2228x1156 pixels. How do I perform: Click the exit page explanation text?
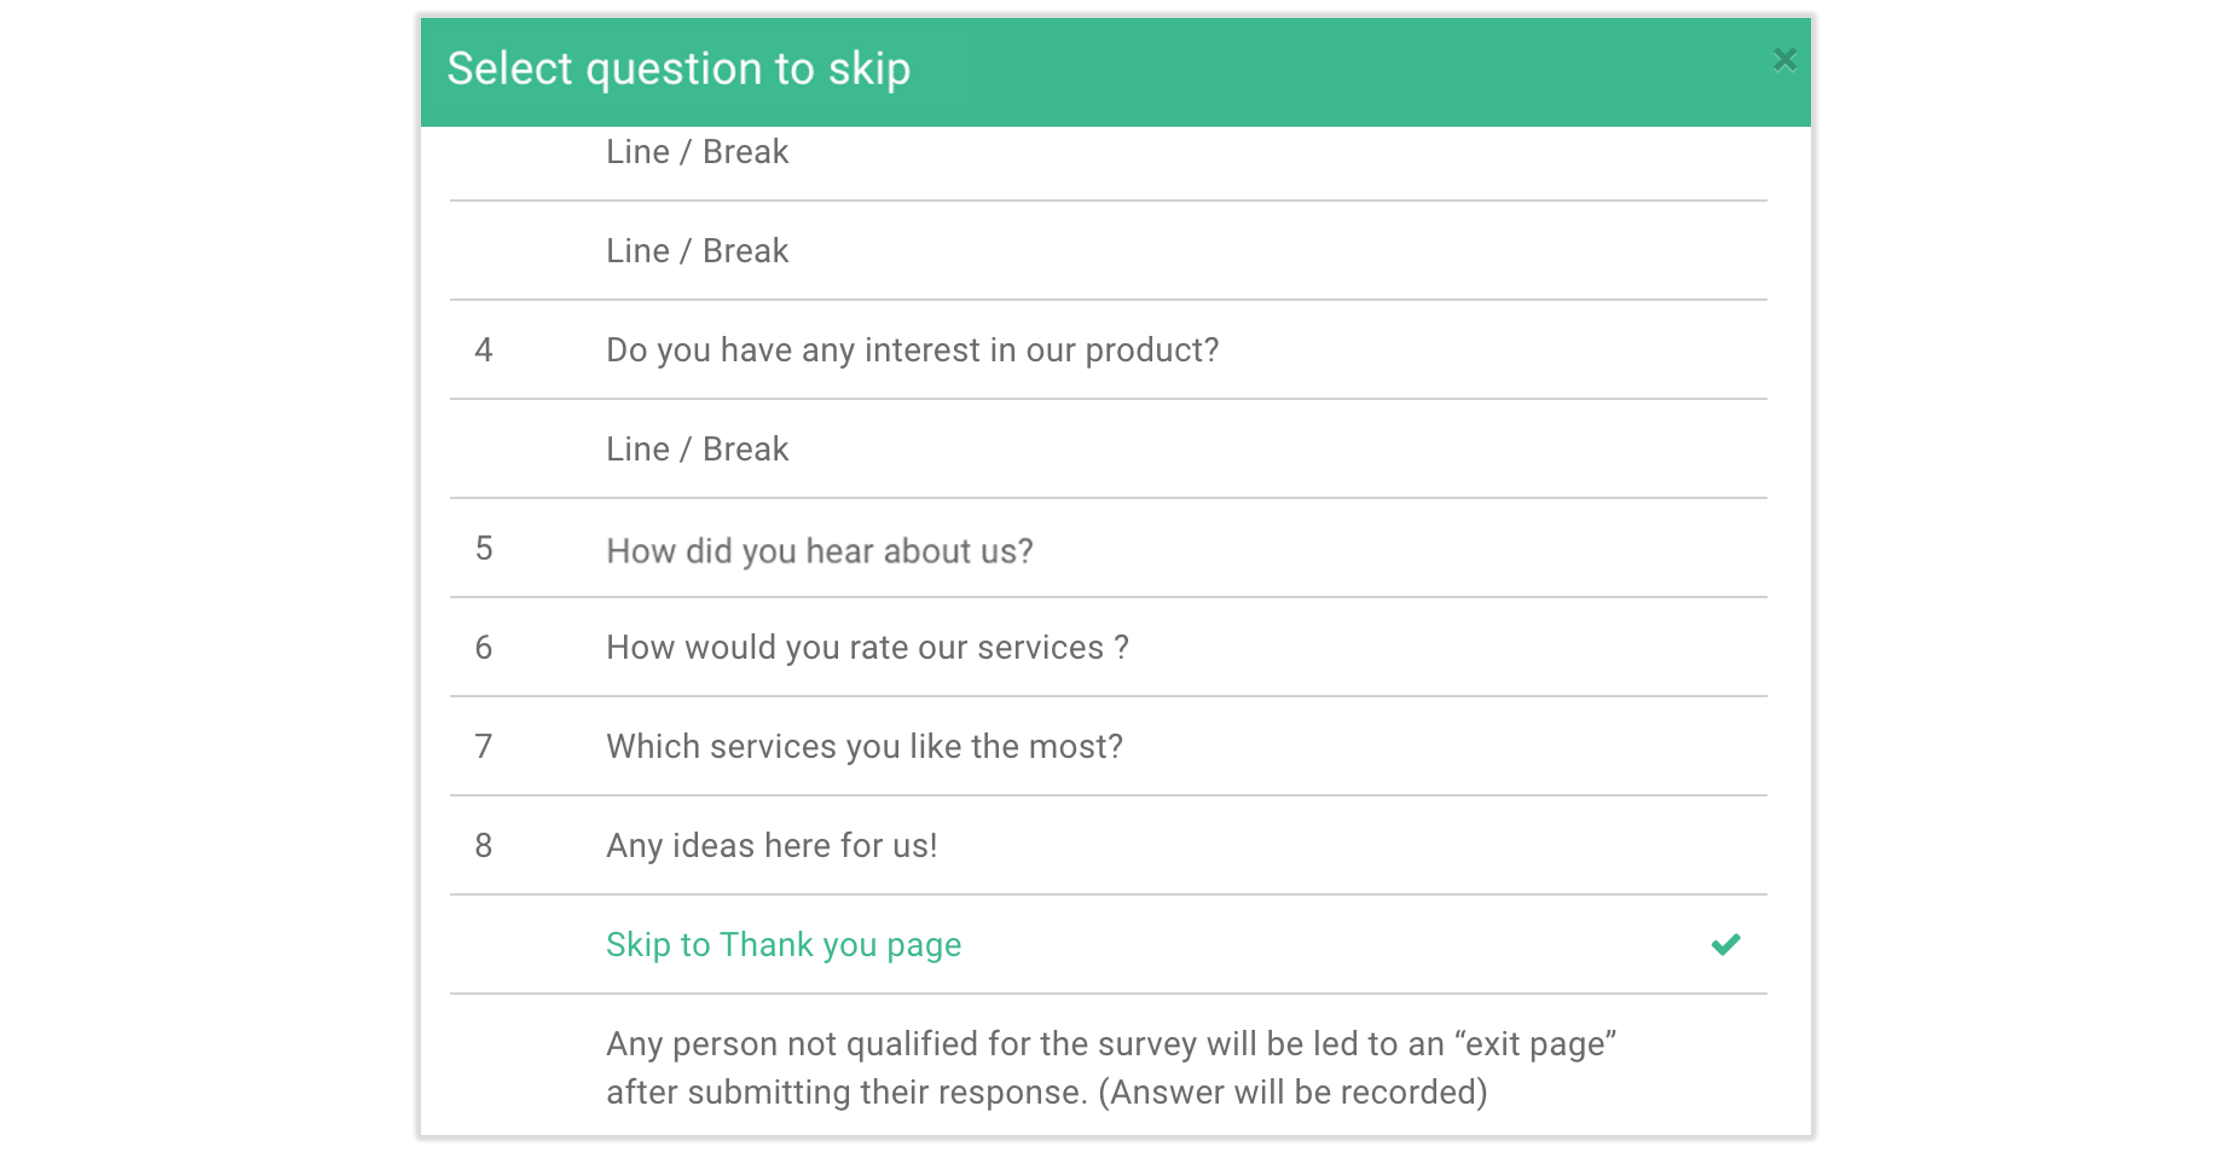click(x=1113, y=1066)
